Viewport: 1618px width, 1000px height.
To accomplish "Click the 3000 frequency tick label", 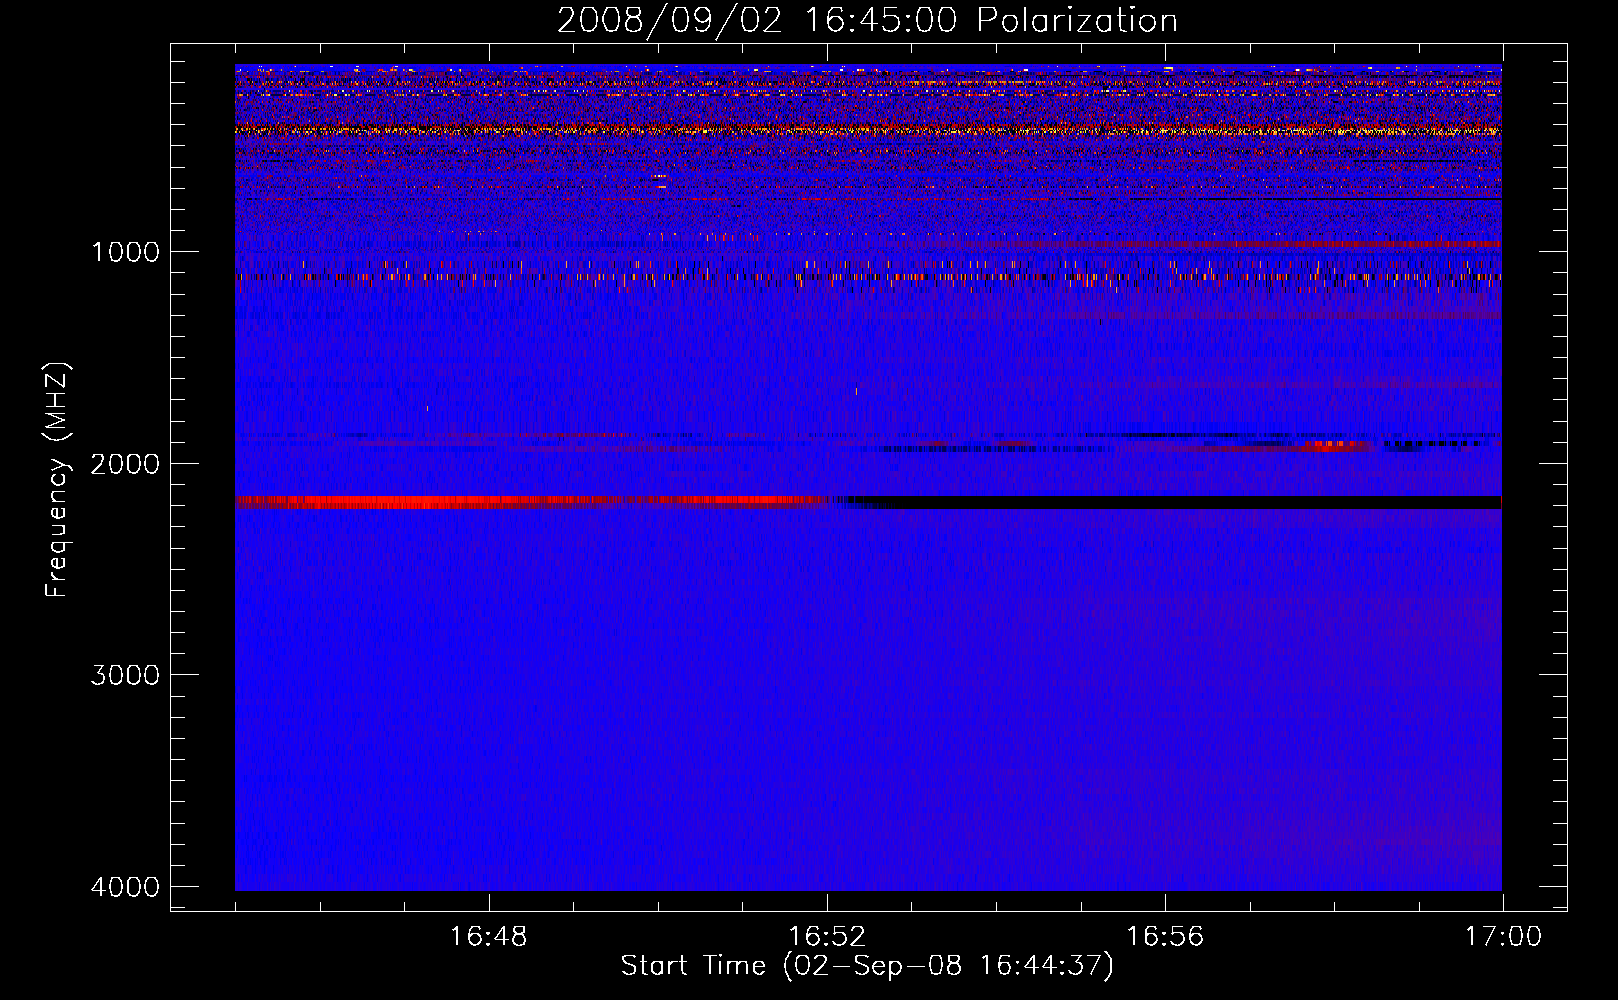I will 125,675.
